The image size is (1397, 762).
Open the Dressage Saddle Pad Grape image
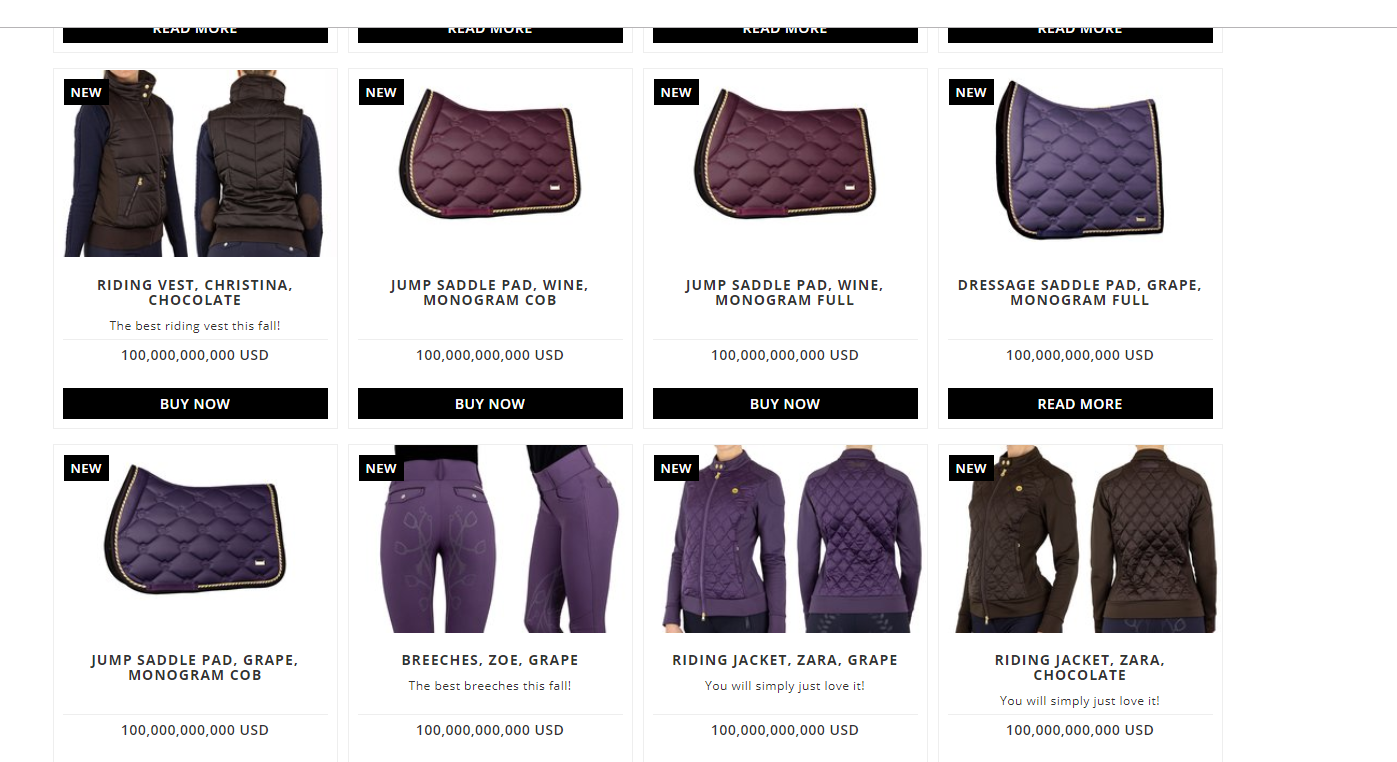pyautogui.click(x=1080, y=163)
